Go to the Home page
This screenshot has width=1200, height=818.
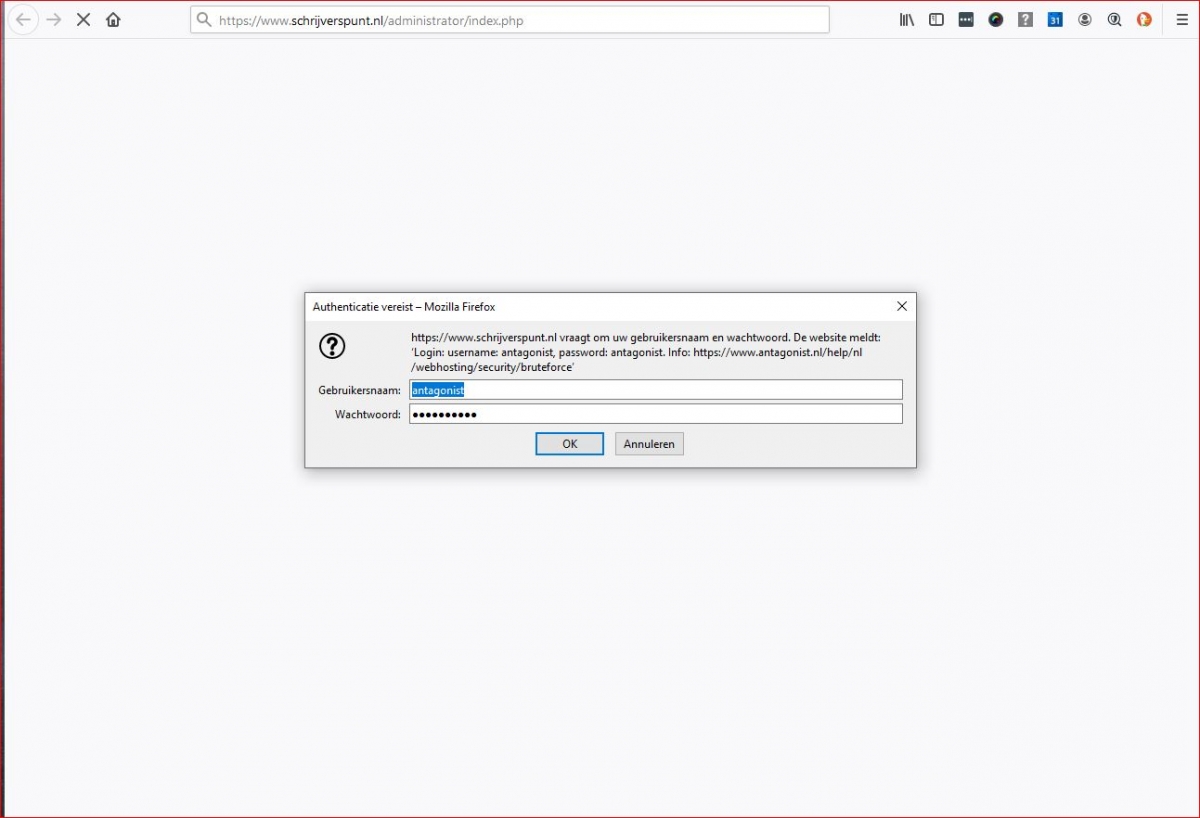click(x=113, y=20)
